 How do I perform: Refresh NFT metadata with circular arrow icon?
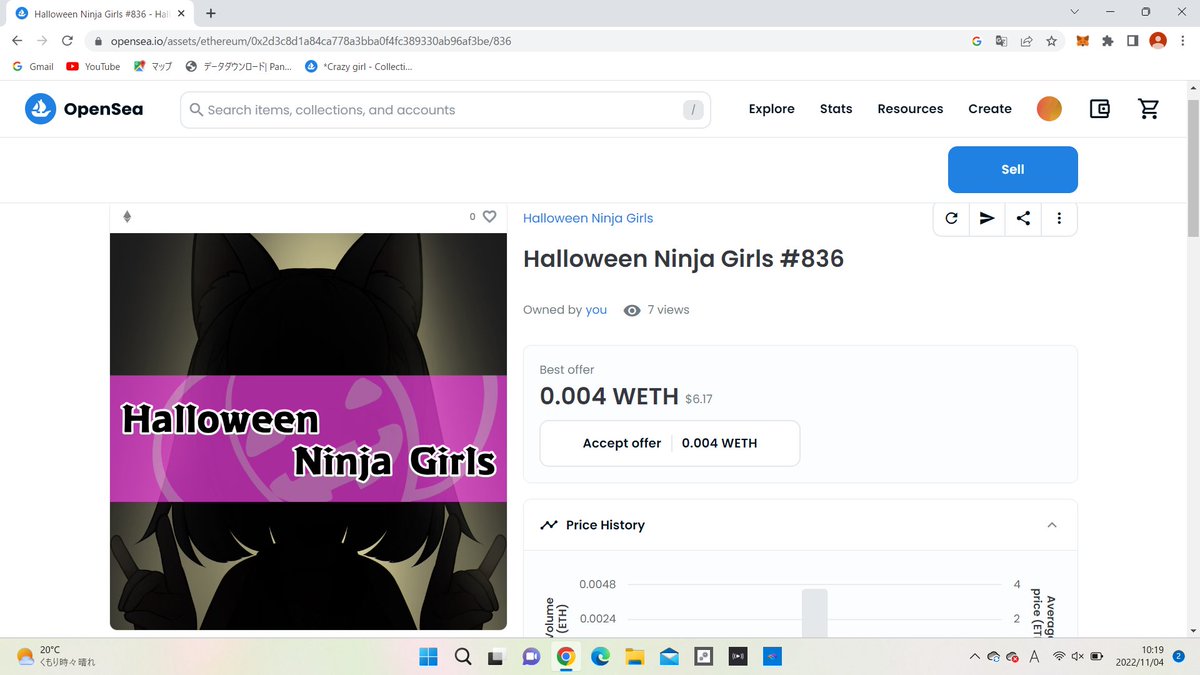coord(951,218)
